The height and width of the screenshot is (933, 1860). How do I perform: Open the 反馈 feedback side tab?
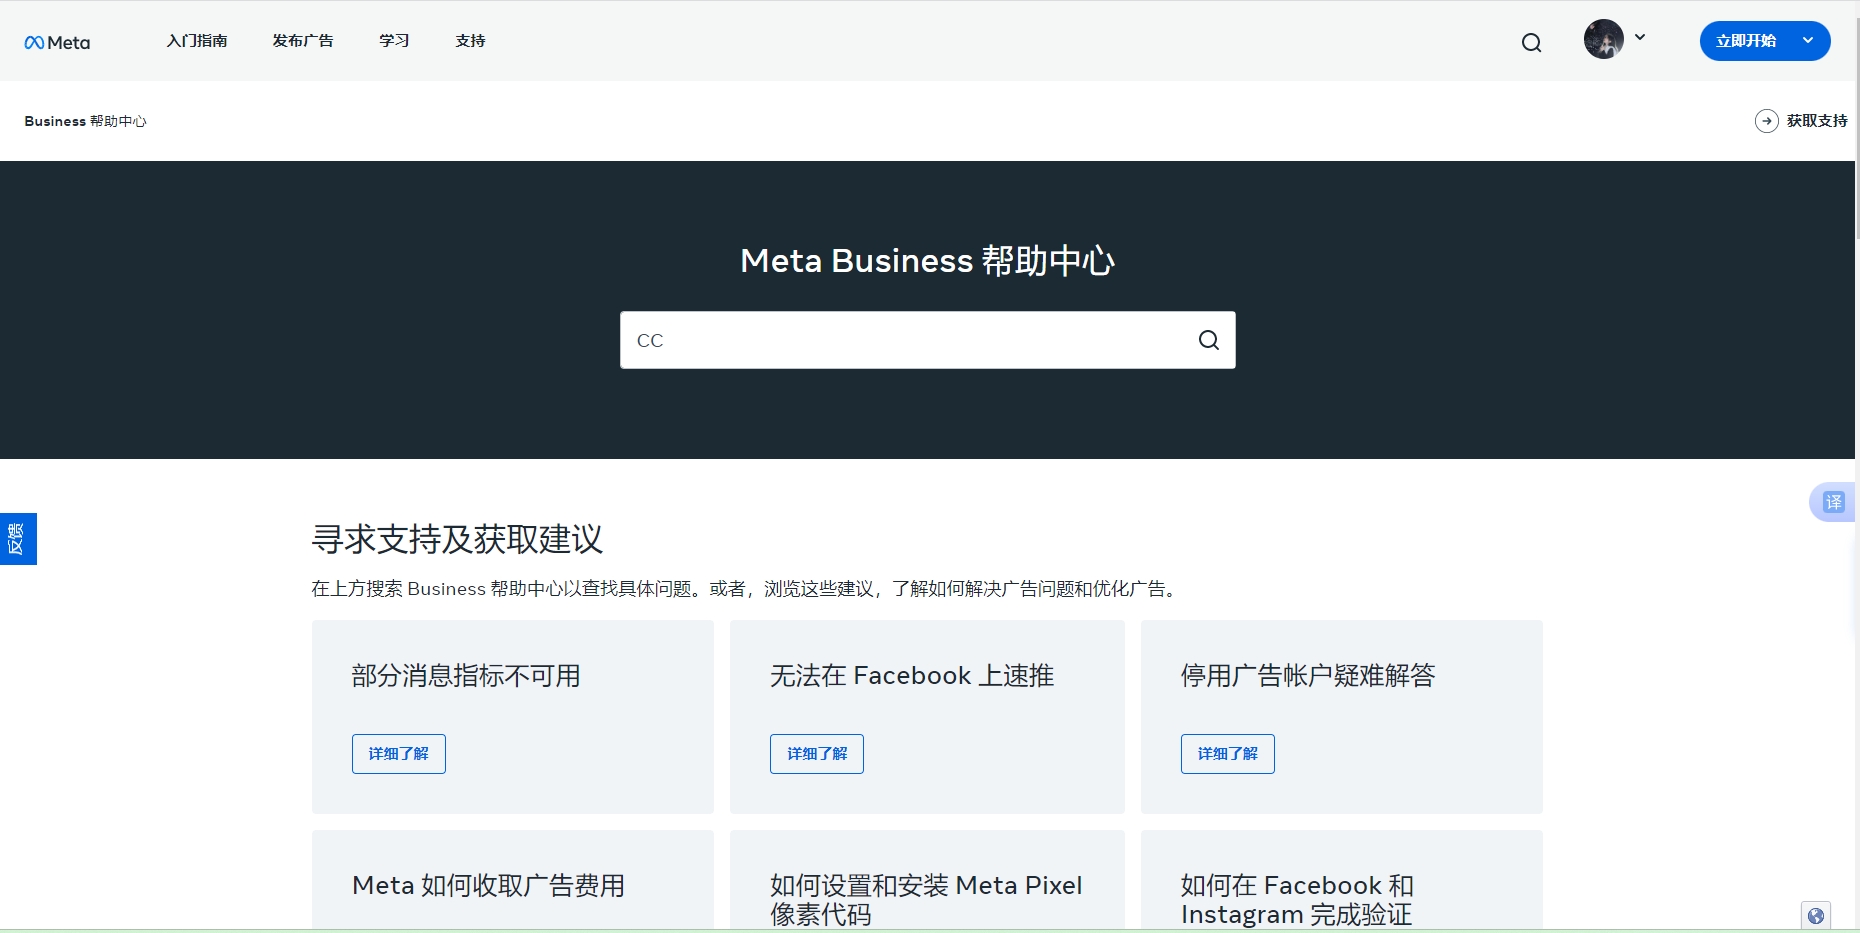pyautogui.click(x=18, y=539)
